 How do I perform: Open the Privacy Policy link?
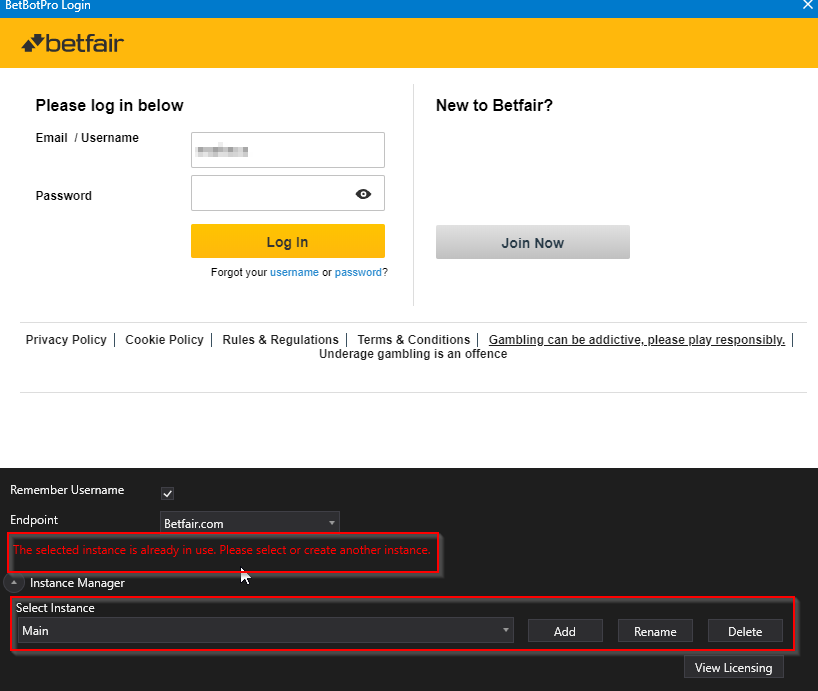click(66, 340)
